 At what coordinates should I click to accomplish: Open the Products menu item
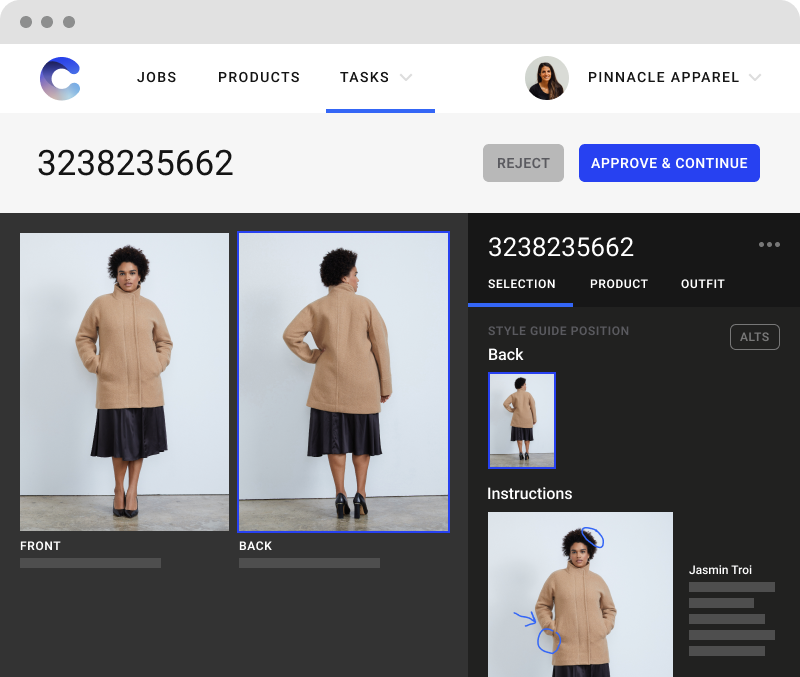pyautogui.click(x=259, y=78)
